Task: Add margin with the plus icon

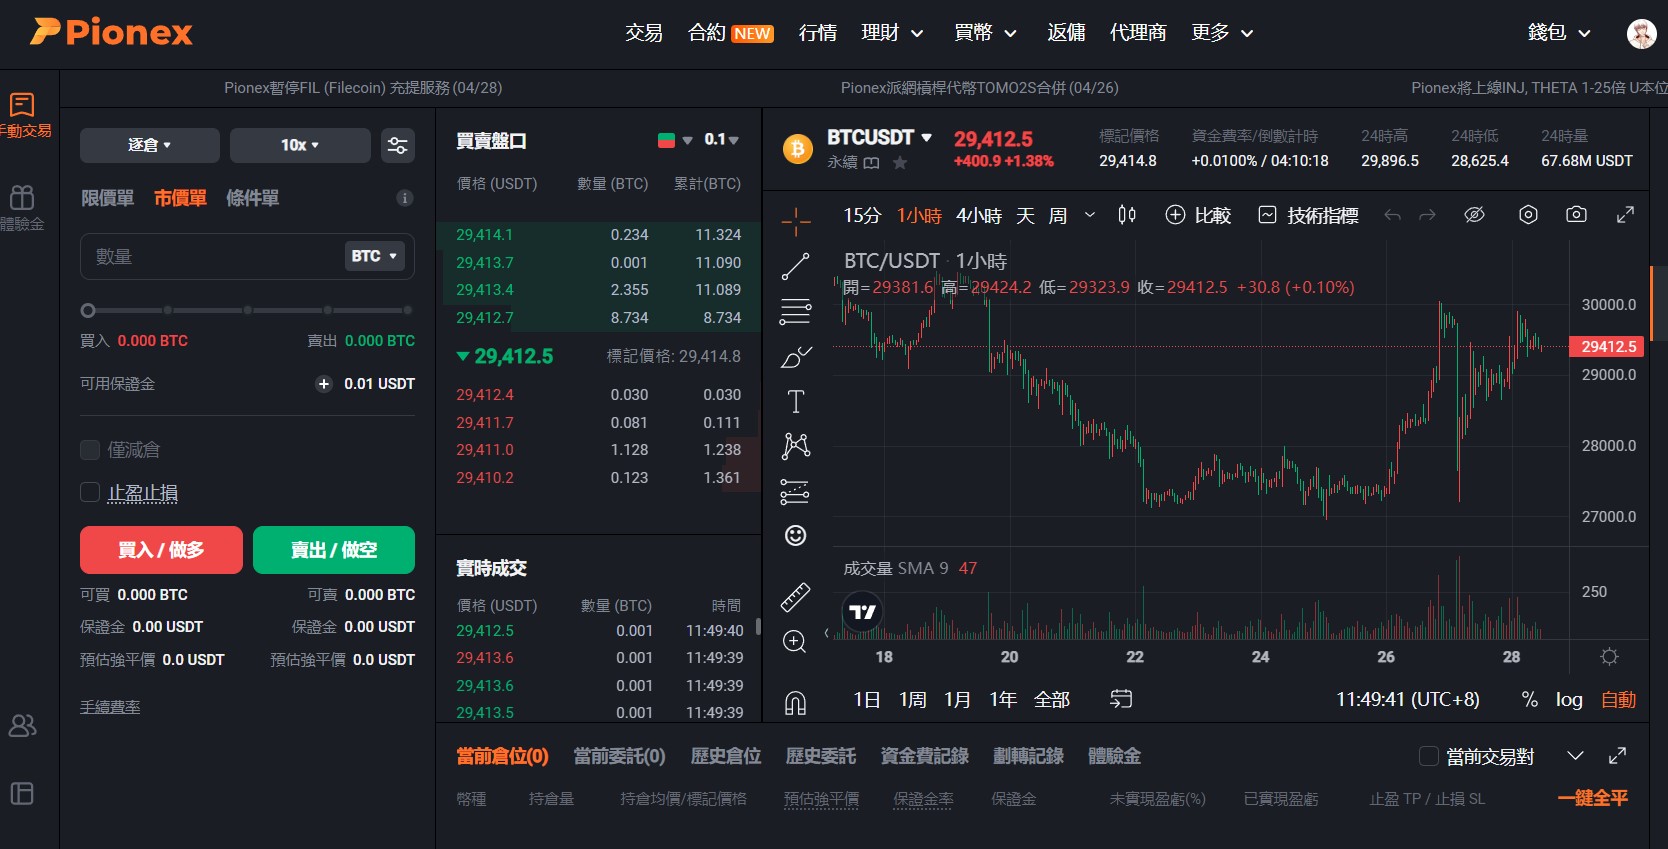Action: 324,384
